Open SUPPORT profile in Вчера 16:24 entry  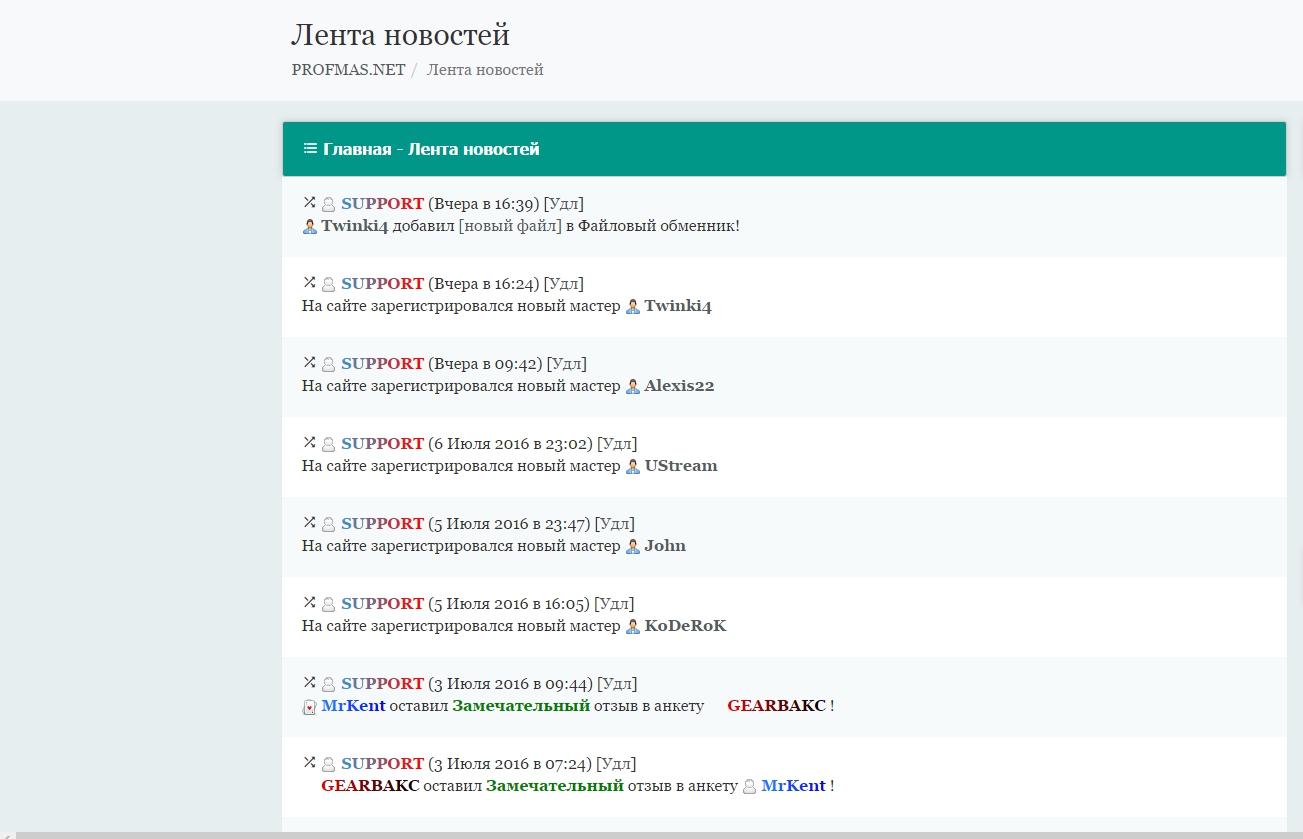click(x=382, y=284)
